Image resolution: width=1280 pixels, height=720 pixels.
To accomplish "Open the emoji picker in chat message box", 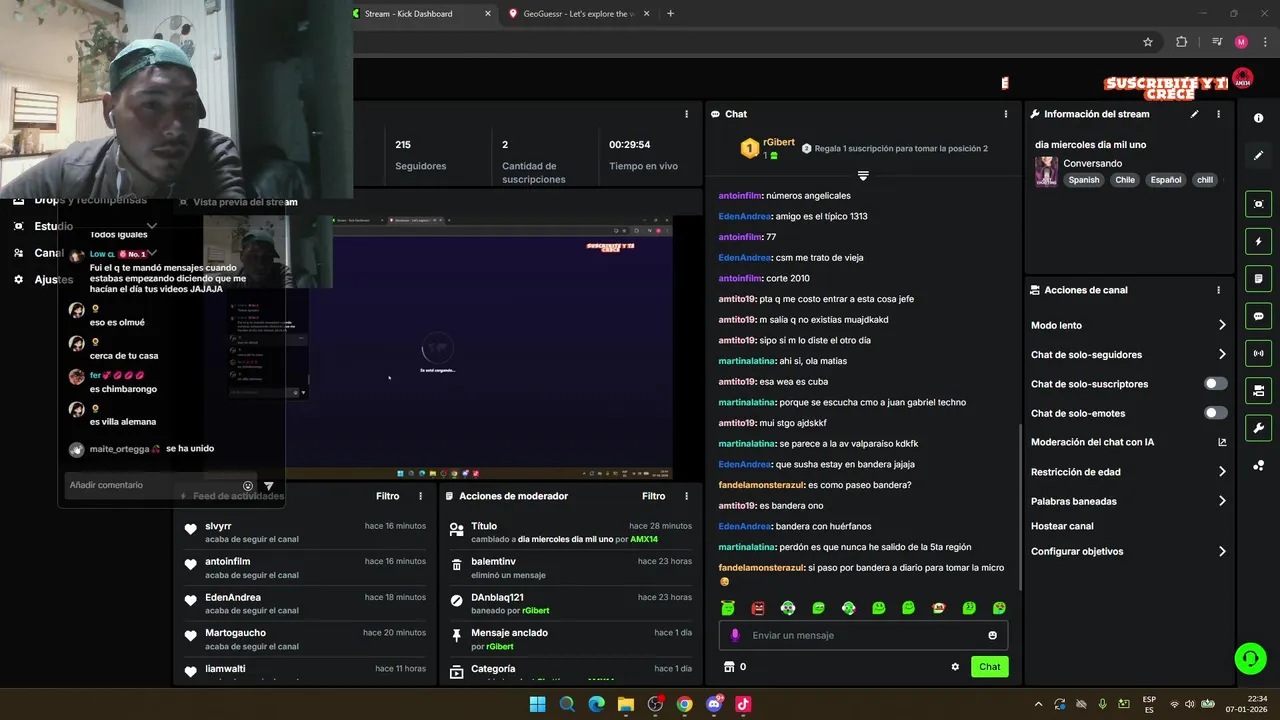I will point(992,635).
